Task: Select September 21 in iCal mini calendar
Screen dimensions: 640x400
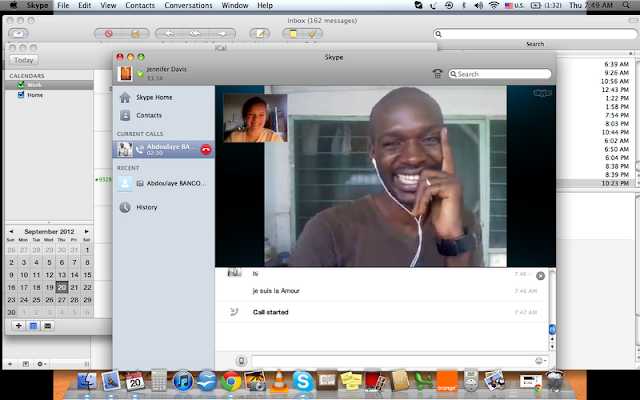Action: point(74,287)
